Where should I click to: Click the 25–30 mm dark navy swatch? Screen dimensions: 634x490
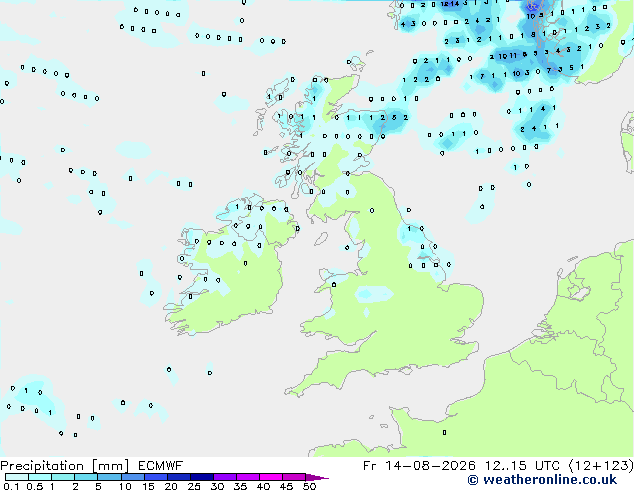[201, 477]
